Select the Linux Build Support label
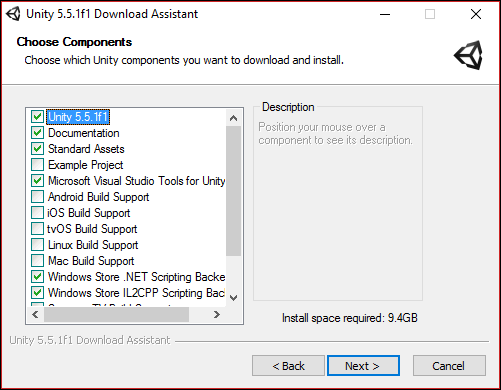Screen dimensions: 501x390 coord(93,245)
